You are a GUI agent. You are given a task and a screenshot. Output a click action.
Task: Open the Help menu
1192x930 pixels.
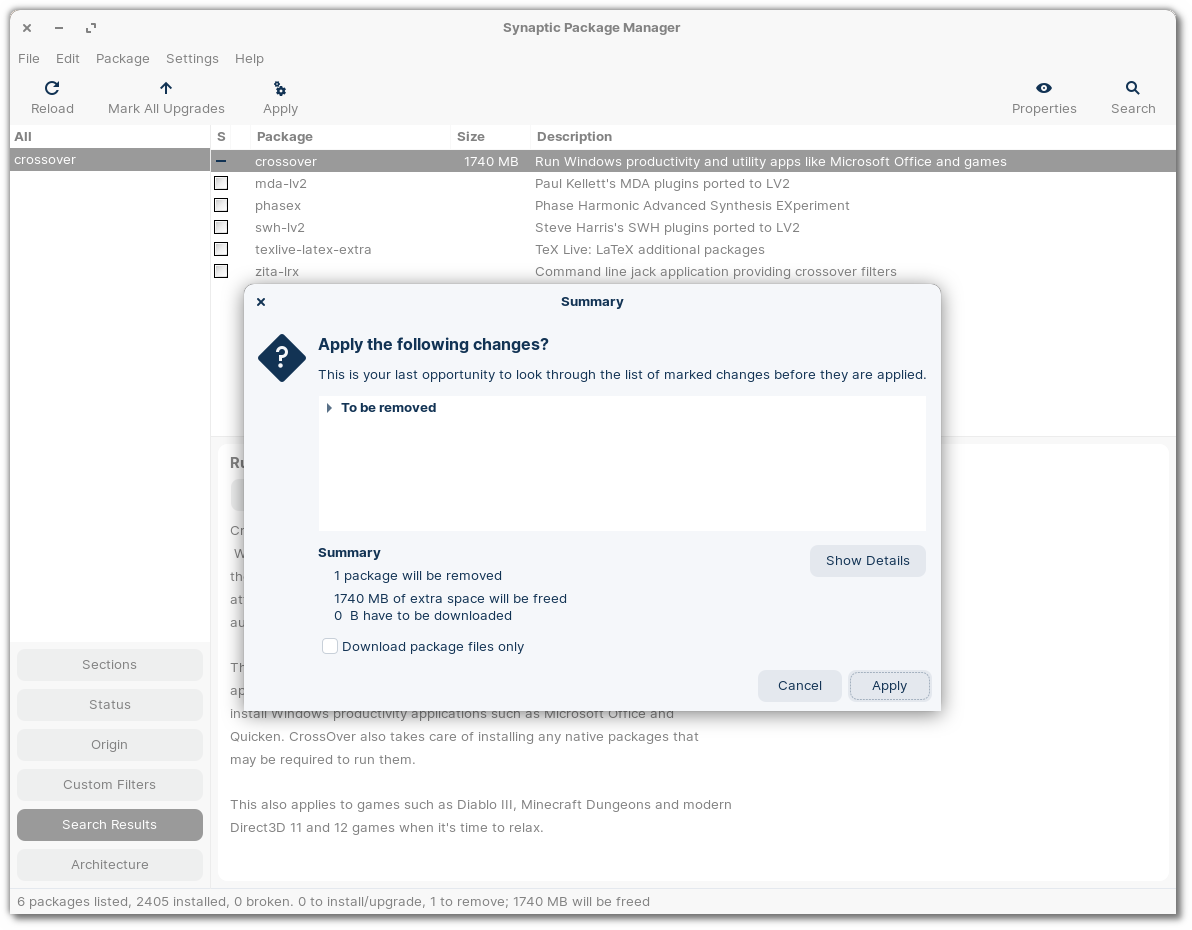click(249, 59)
